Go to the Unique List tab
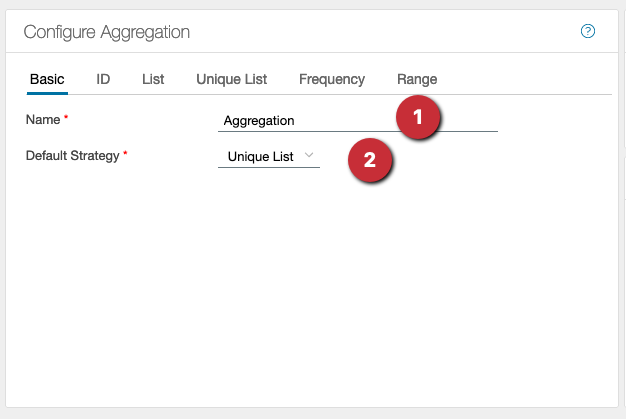626x419 pixels. click(x=232, y=79)
